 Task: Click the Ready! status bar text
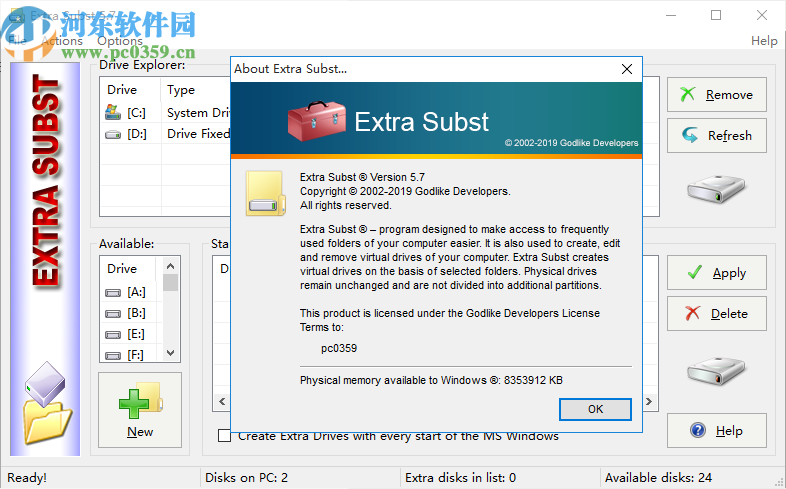coord(27,478)
